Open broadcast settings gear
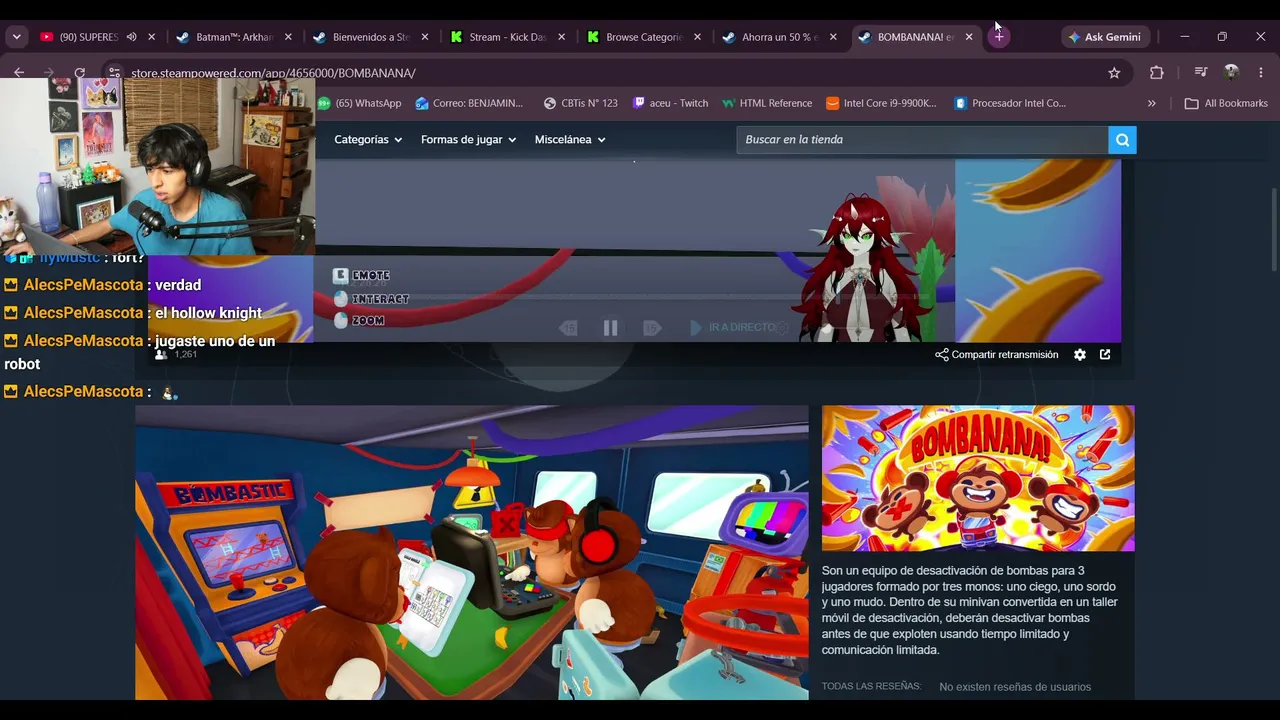The width and height of the screenshot is (1280, 720). tap(1080, 355)
